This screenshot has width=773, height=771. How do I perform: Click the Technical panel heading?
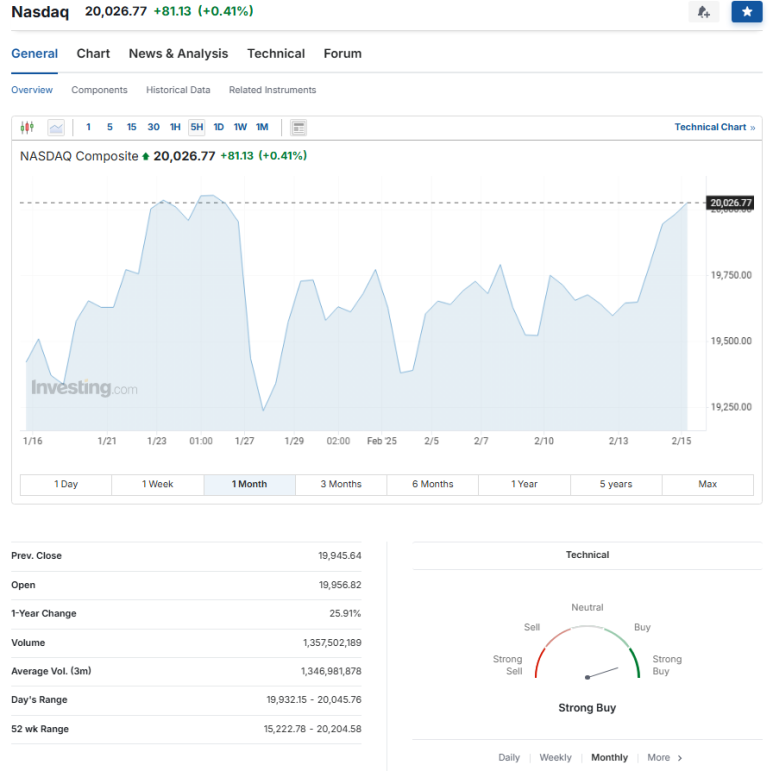587,555
